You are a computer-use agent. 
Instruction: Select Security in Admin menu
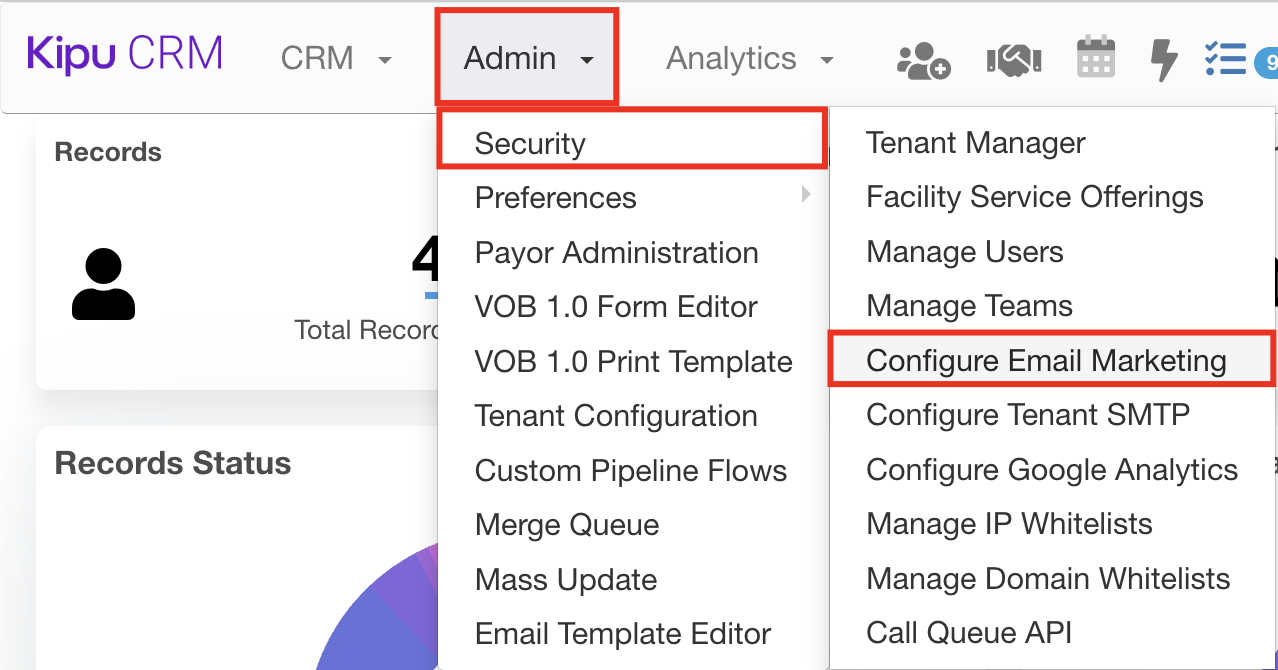pos(530,143)
